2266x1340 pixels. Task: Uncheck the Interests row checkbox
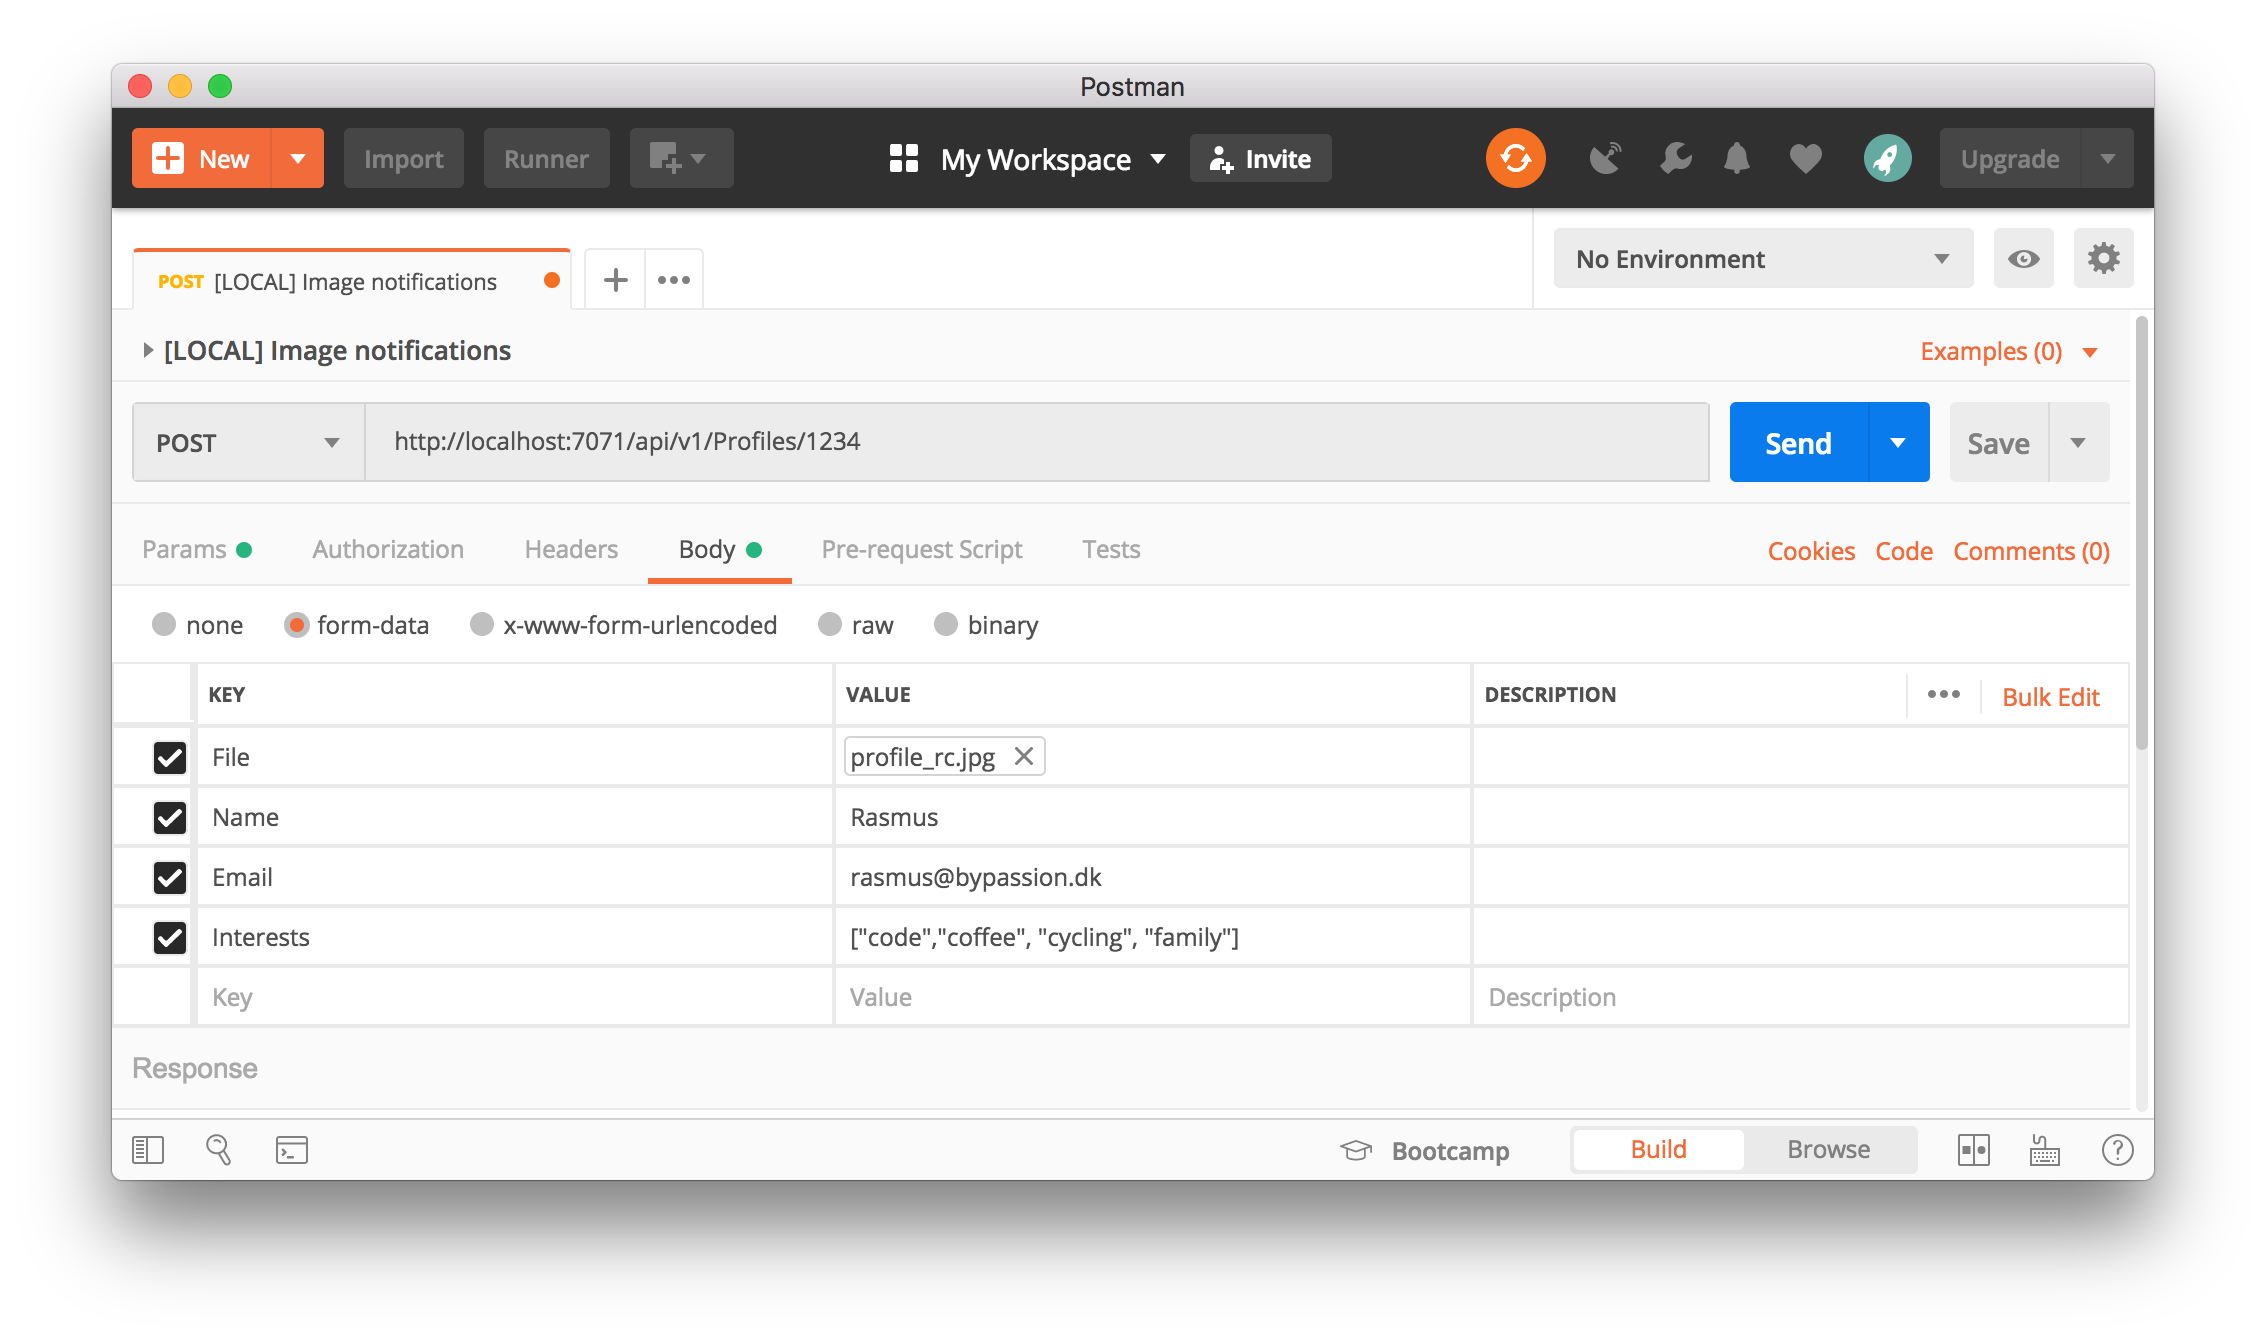click(x=170, y=938)
